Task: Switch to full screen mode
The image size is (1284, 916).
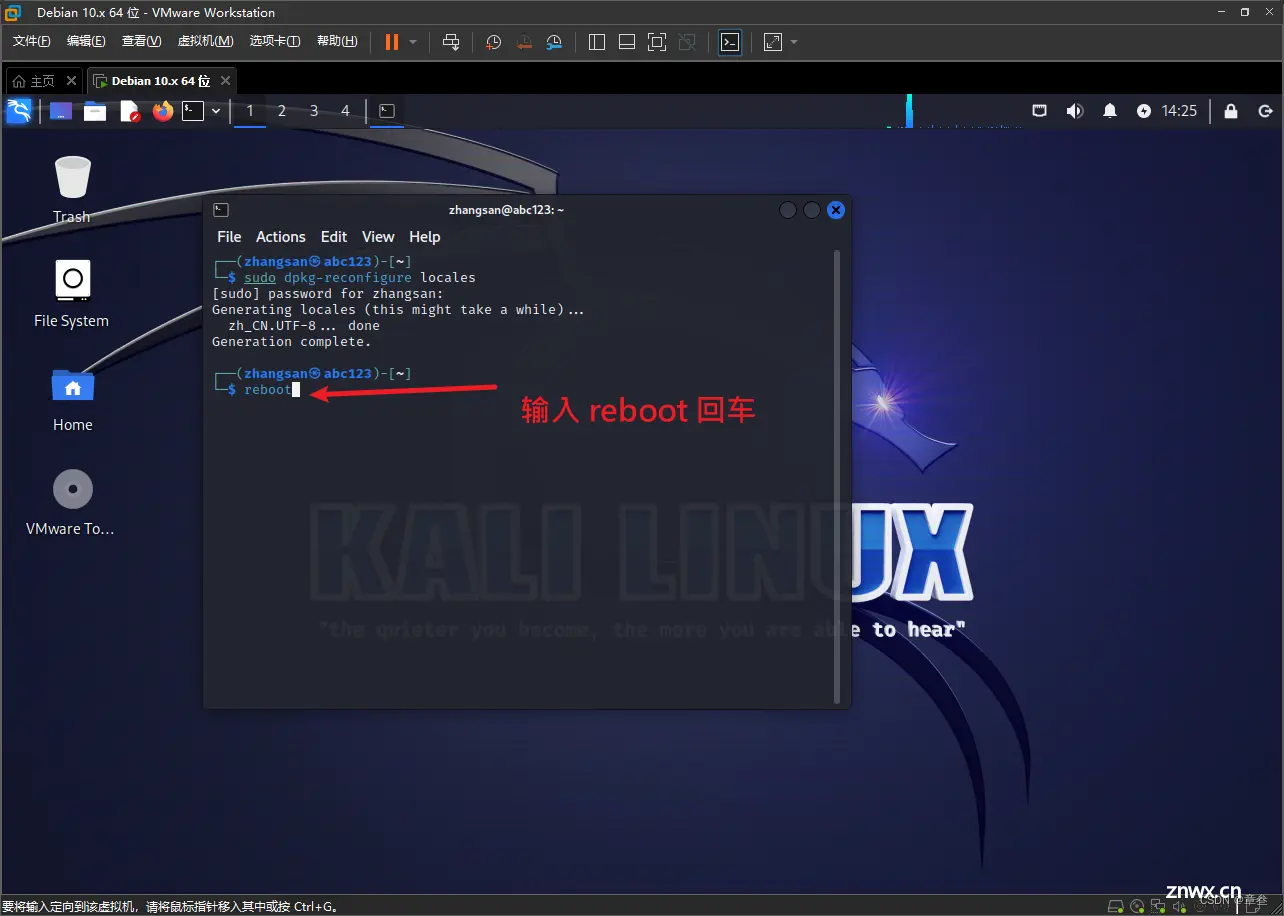Action: point(657,42)
